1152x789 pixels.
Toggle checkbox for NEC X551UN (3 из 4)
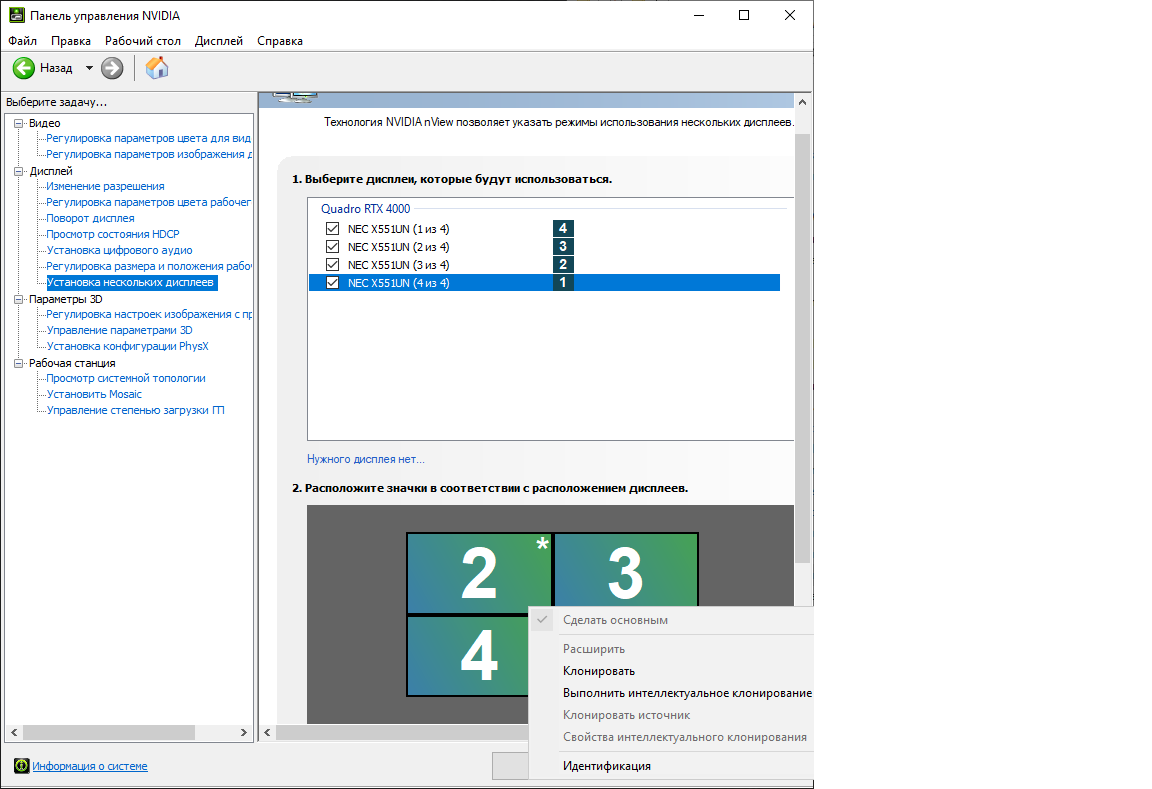pos(333,264)
